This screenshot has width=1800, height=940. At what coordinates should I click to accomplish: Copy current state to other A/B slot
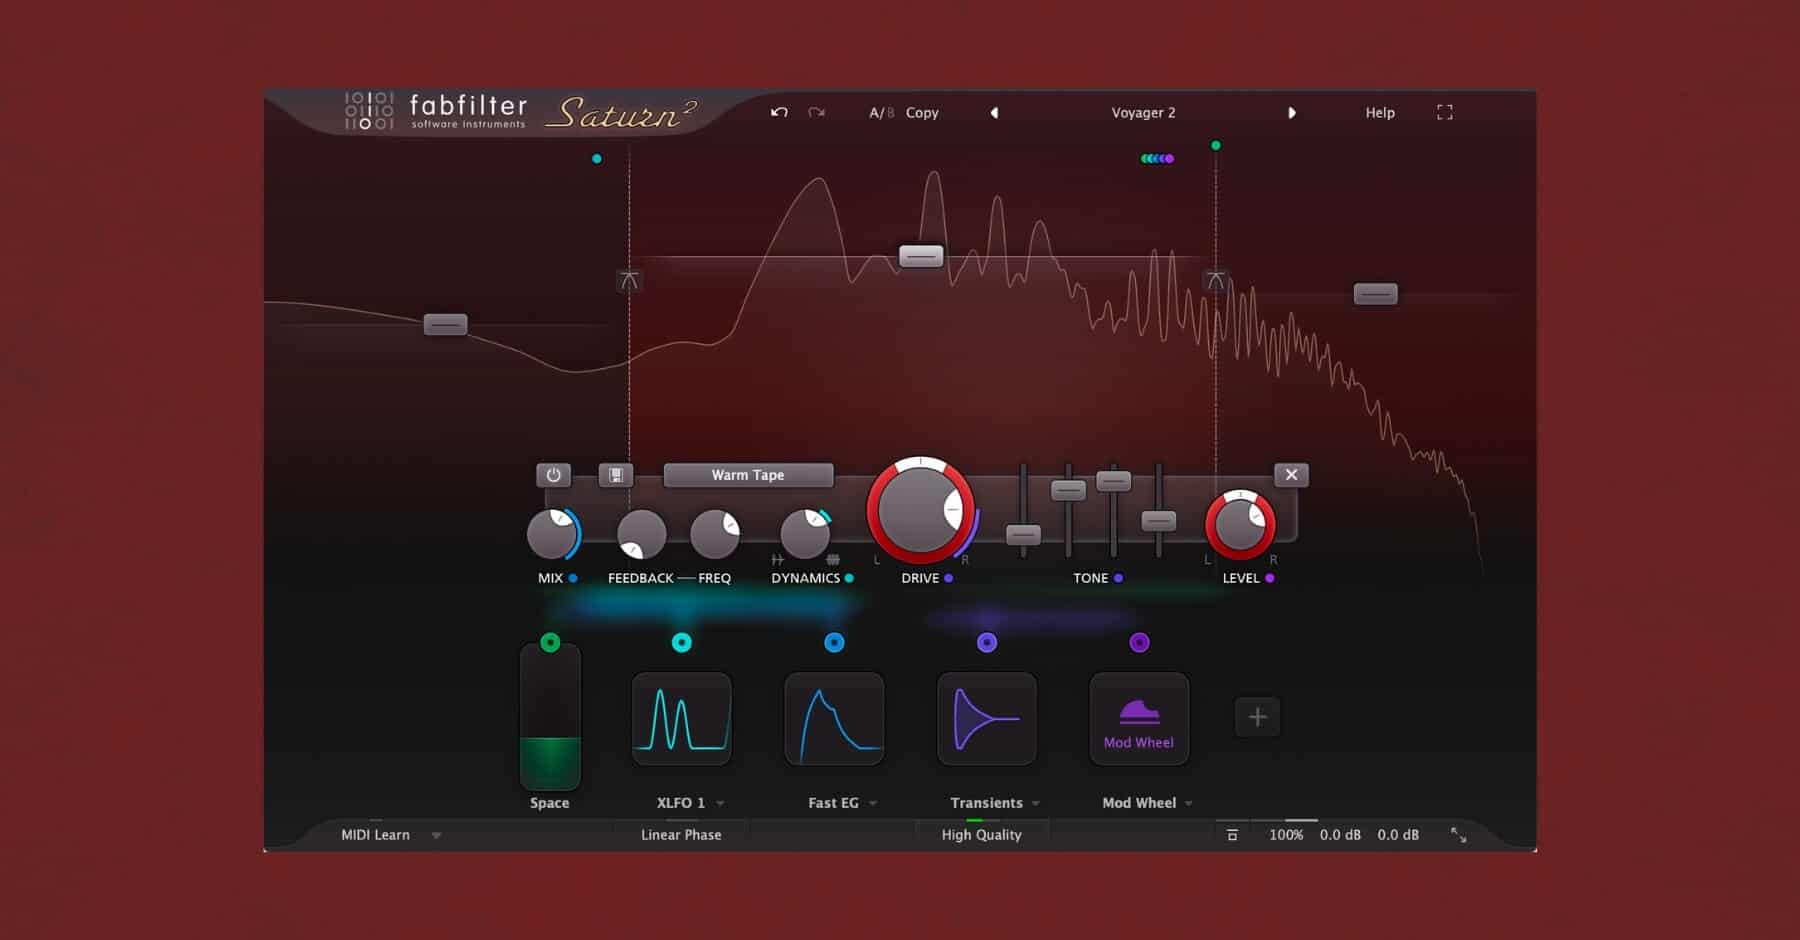coord(922,113)
